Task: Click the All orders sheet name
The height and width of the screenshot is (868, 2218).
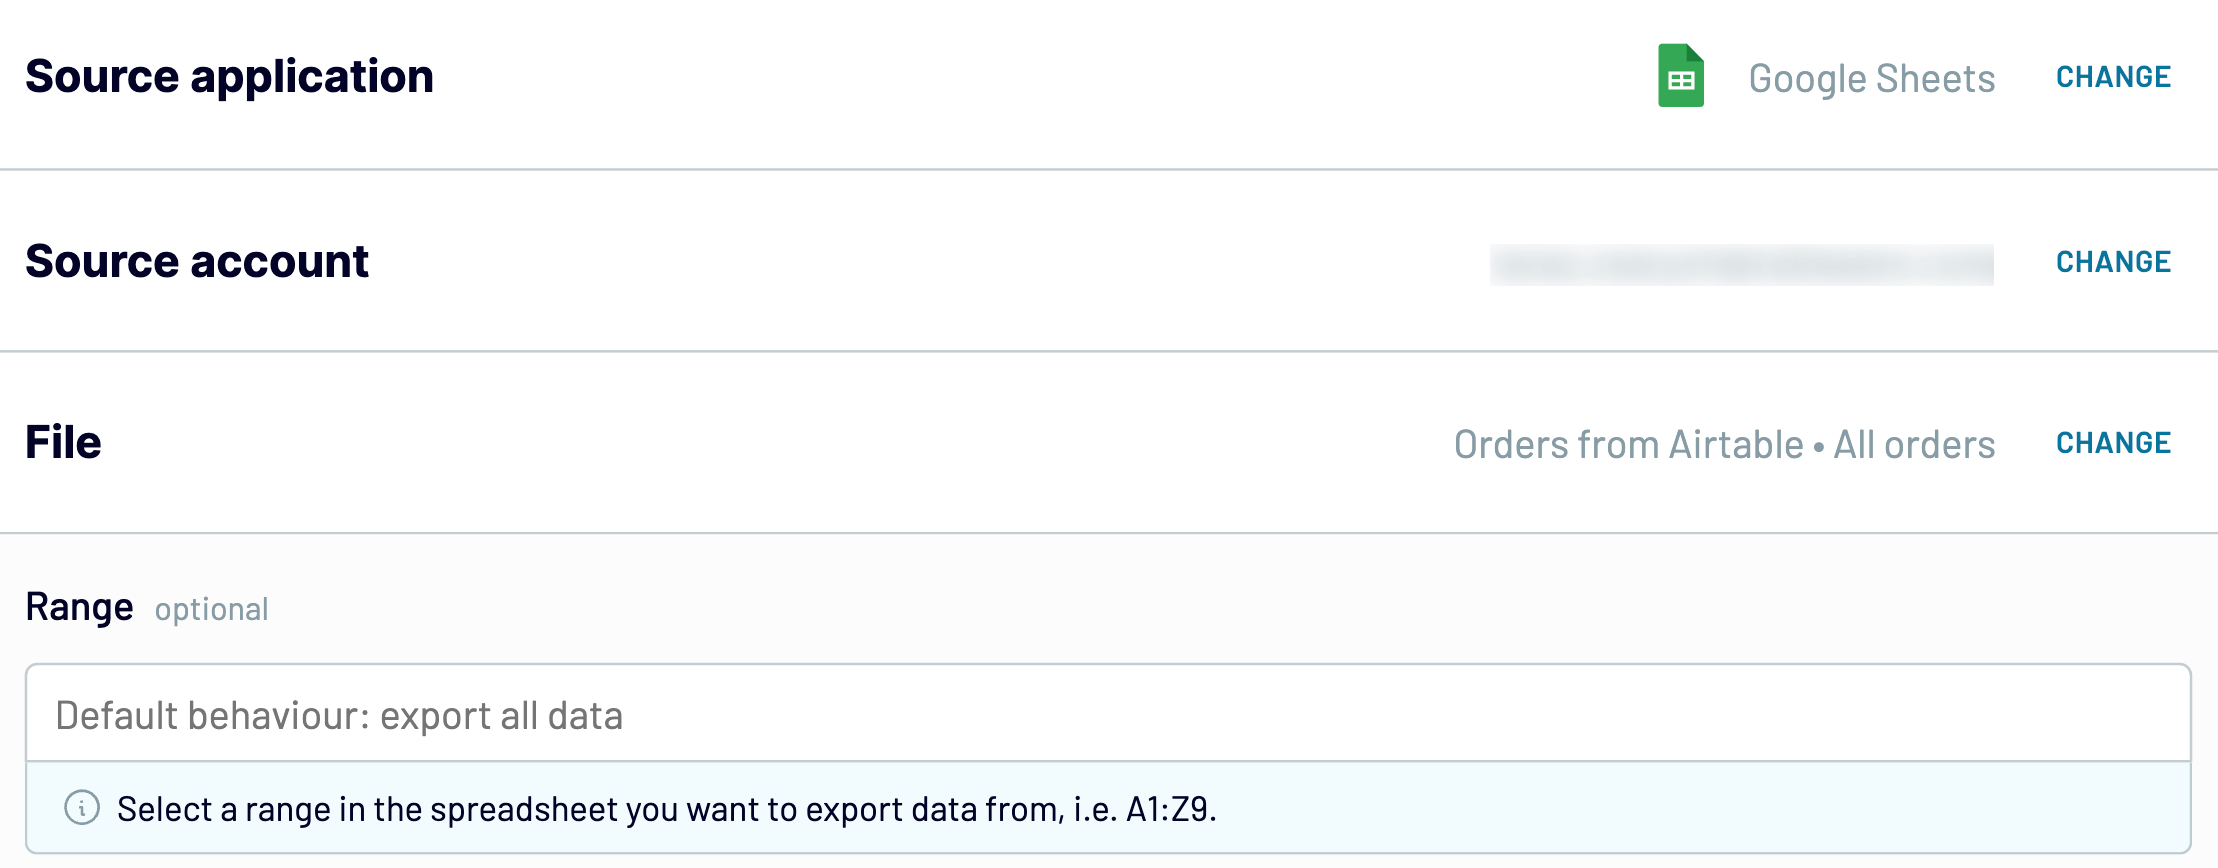Action: click(x=1914, y=445)
